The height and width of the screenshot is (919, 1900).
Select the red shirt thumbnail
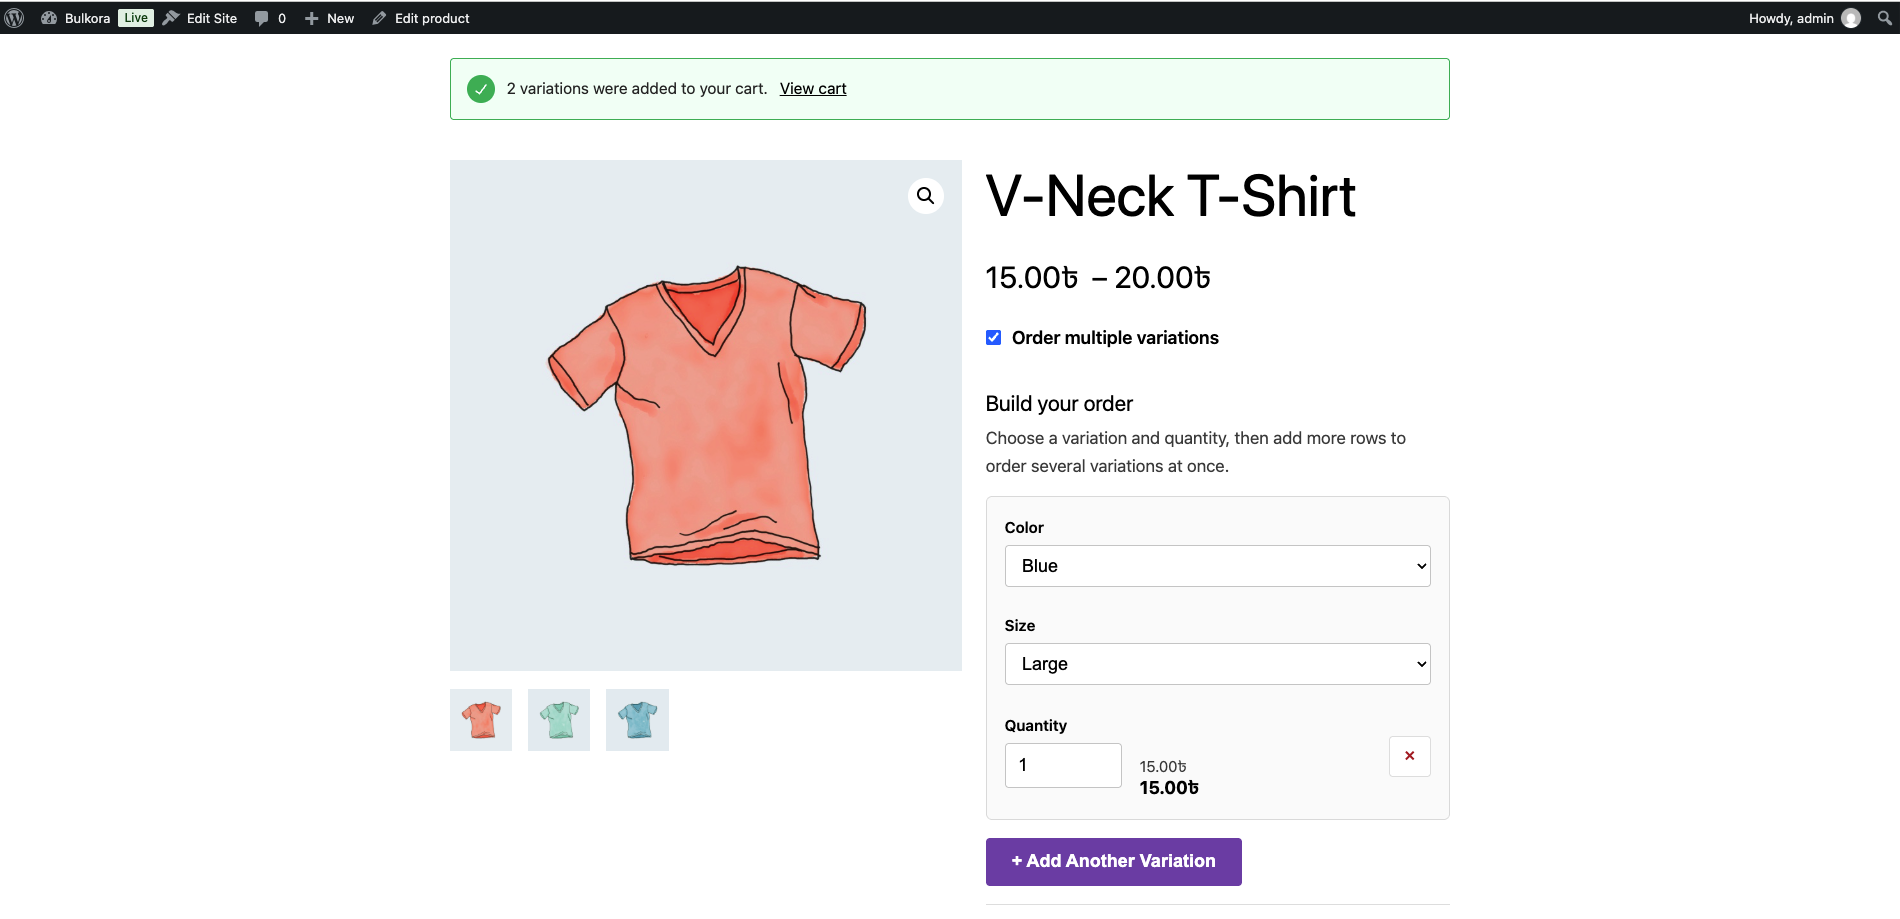coord(481,720)
